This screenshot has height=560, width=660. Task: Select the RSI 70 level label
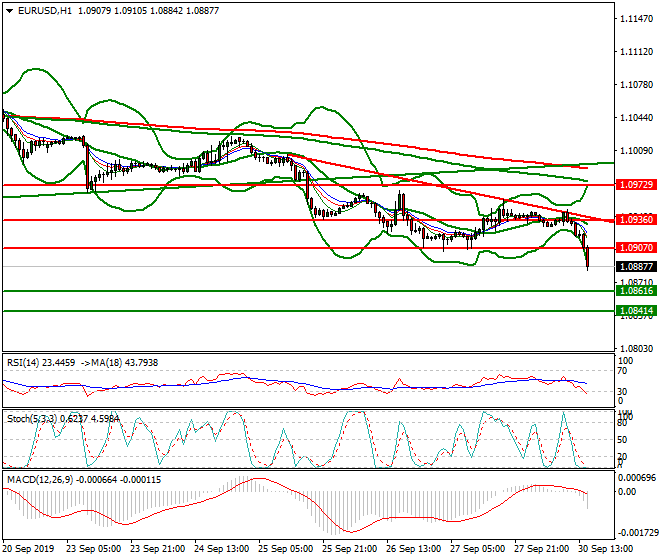click(x=622, y=371)
